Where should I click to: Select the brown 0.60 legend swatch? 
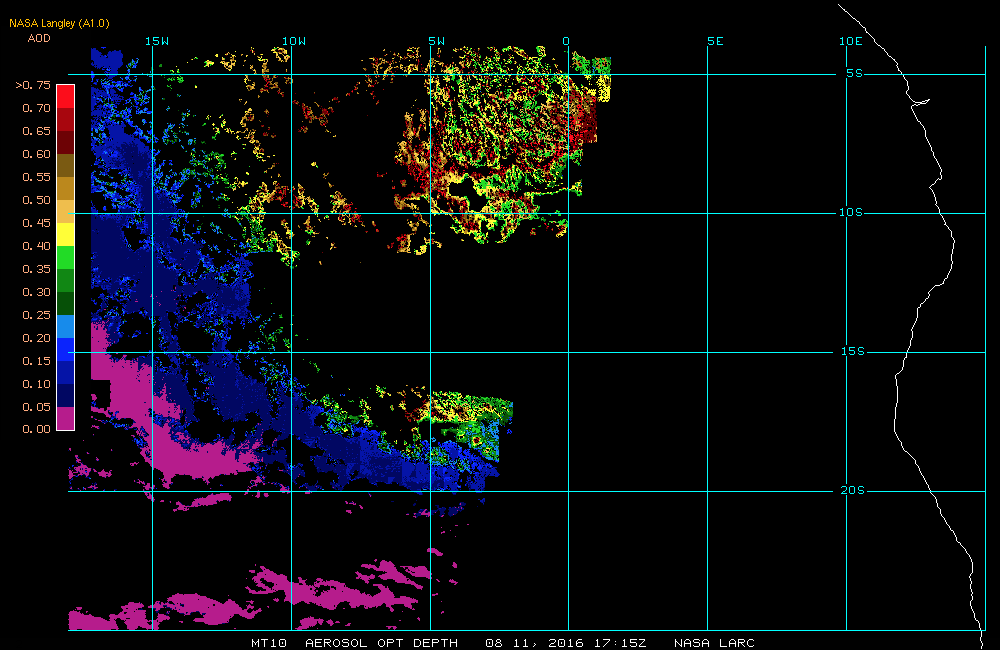[x=66, y=165]
